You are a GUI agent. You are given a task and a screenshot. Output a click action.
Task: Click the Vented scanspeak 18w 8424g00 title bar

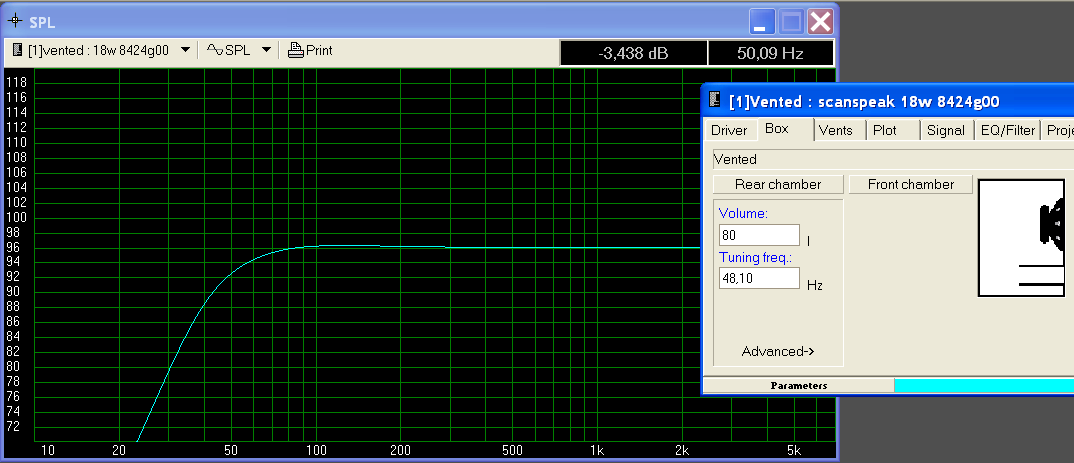888,101
